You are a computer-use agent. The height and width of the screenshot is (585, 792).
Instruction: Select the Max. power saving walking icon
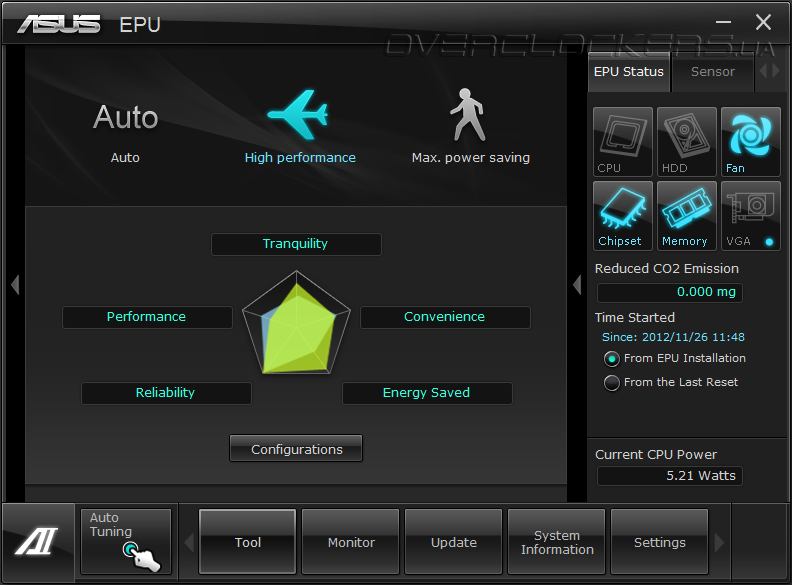pyautogui.click(x=468, y=115)
